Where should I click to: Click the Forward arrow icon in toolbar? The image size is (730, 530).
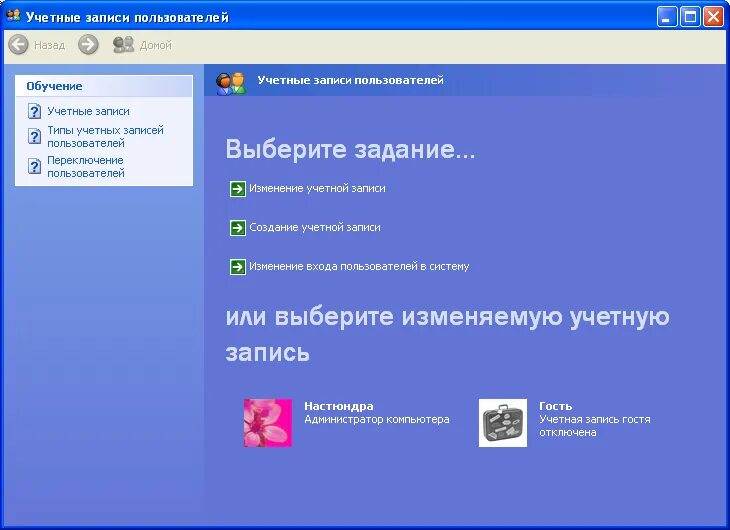[88, 45]
